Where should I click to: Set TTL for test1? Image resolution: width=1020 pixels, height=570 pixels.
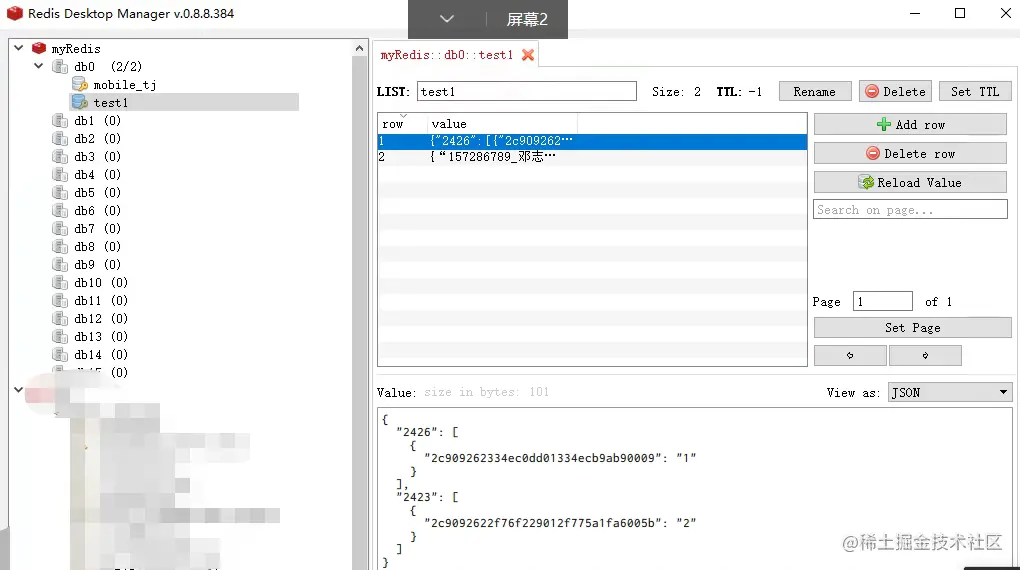coord(974,91)
